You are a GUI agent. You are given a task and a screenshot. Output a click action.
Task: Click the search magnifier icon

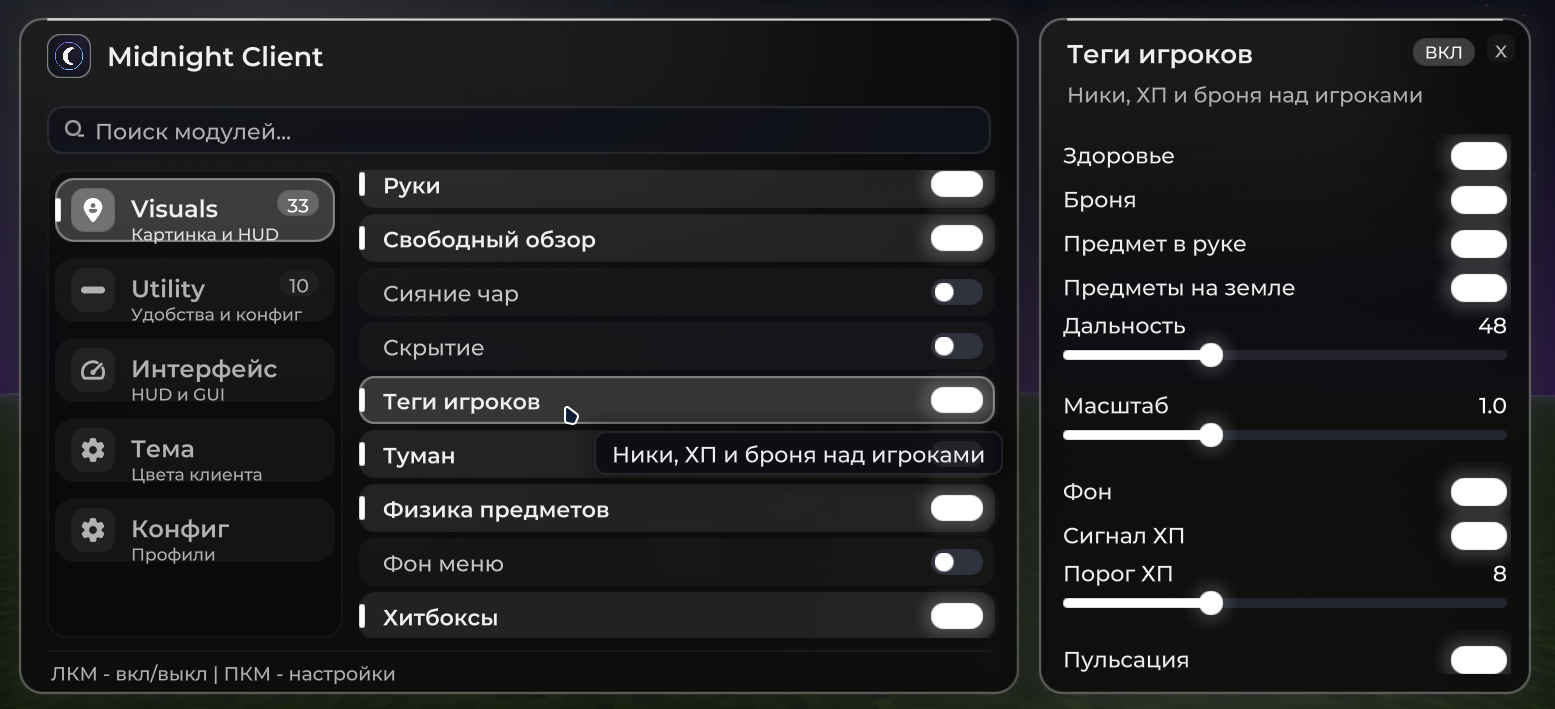click(74, 130)
